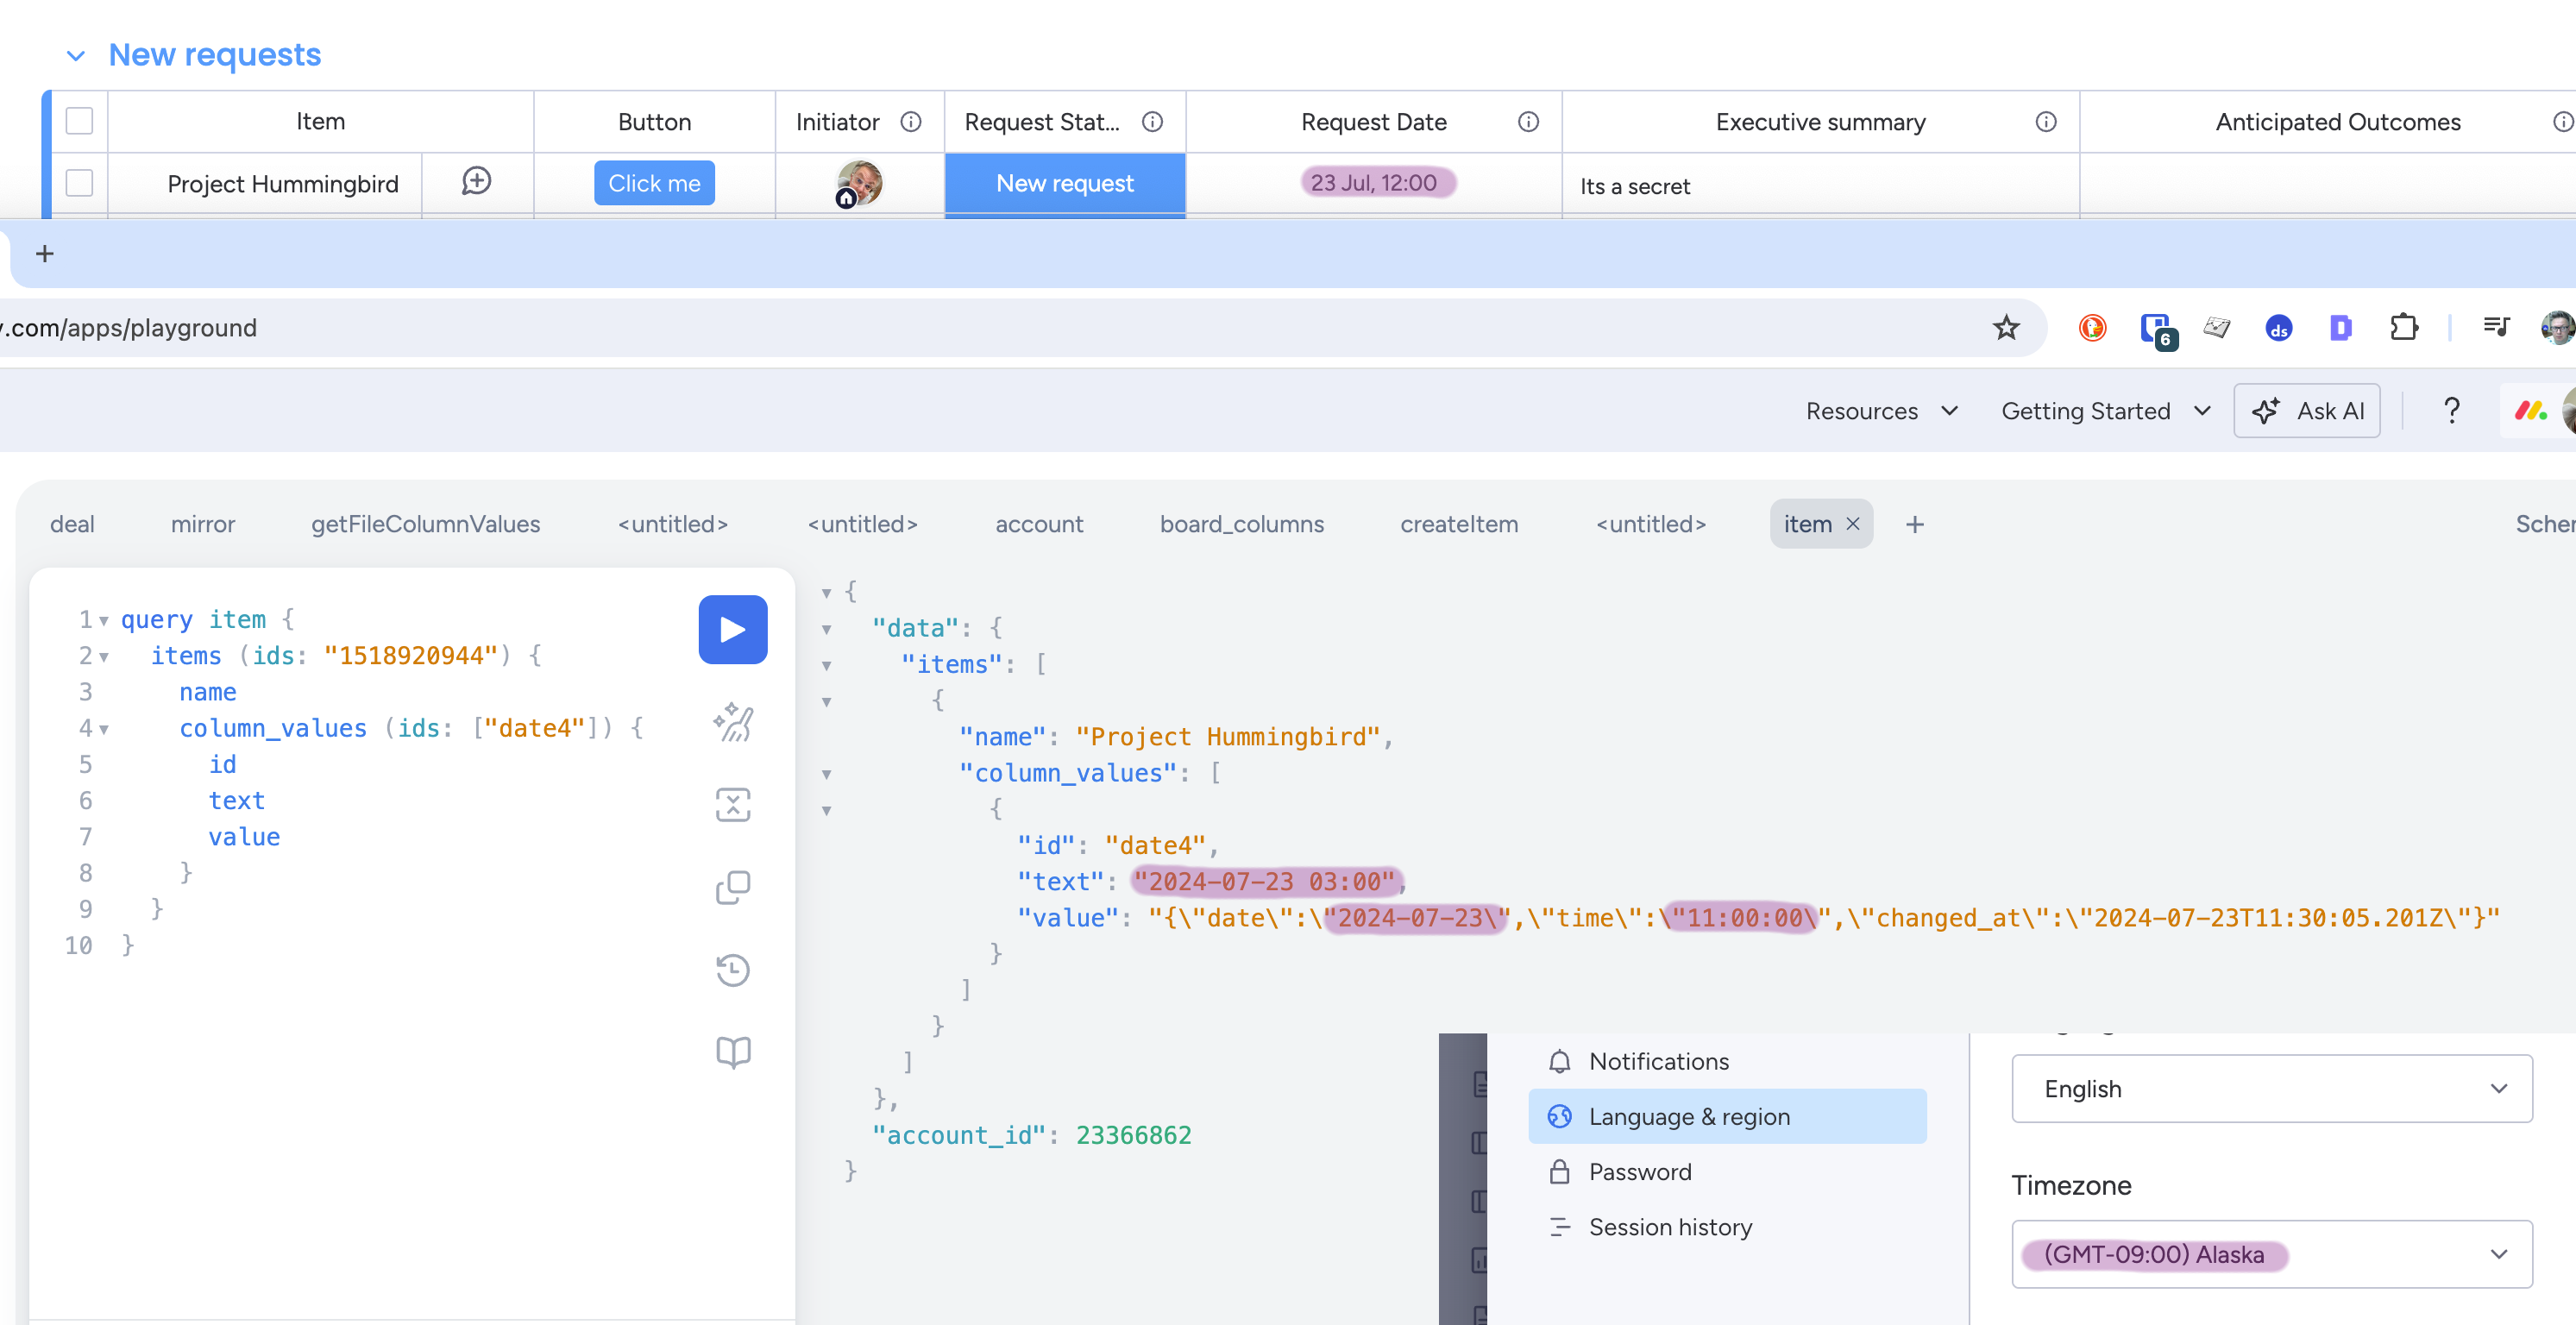Screen dimensions: 2576x1325
Task: Open the Schema panel tab
Action: point(2545,524)
